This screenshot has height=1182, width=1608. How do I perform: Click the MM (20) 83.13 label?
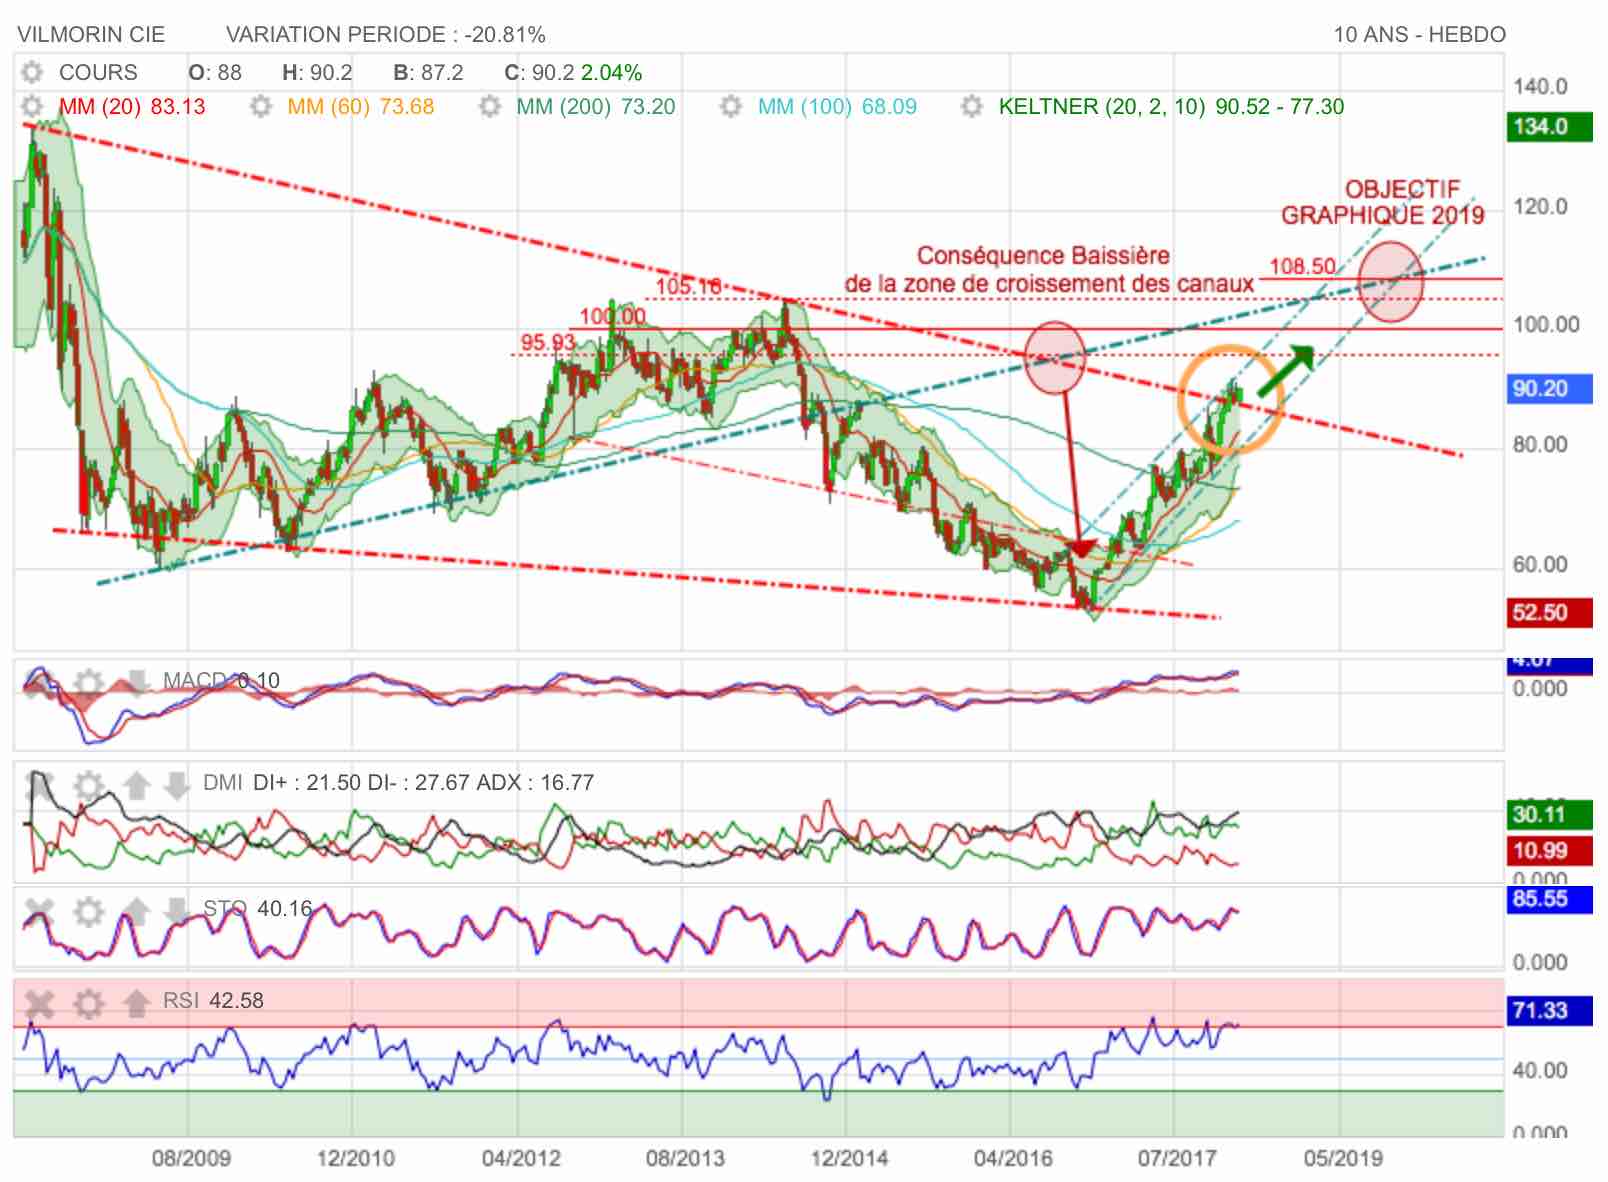[132, 106]
